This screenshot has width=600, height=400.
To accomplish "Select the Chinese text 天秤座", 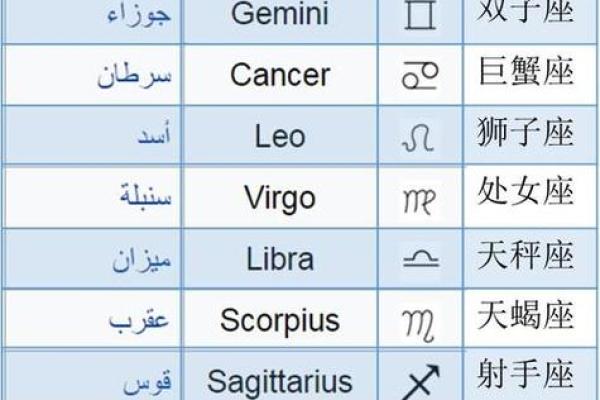I will click(526, 255).
